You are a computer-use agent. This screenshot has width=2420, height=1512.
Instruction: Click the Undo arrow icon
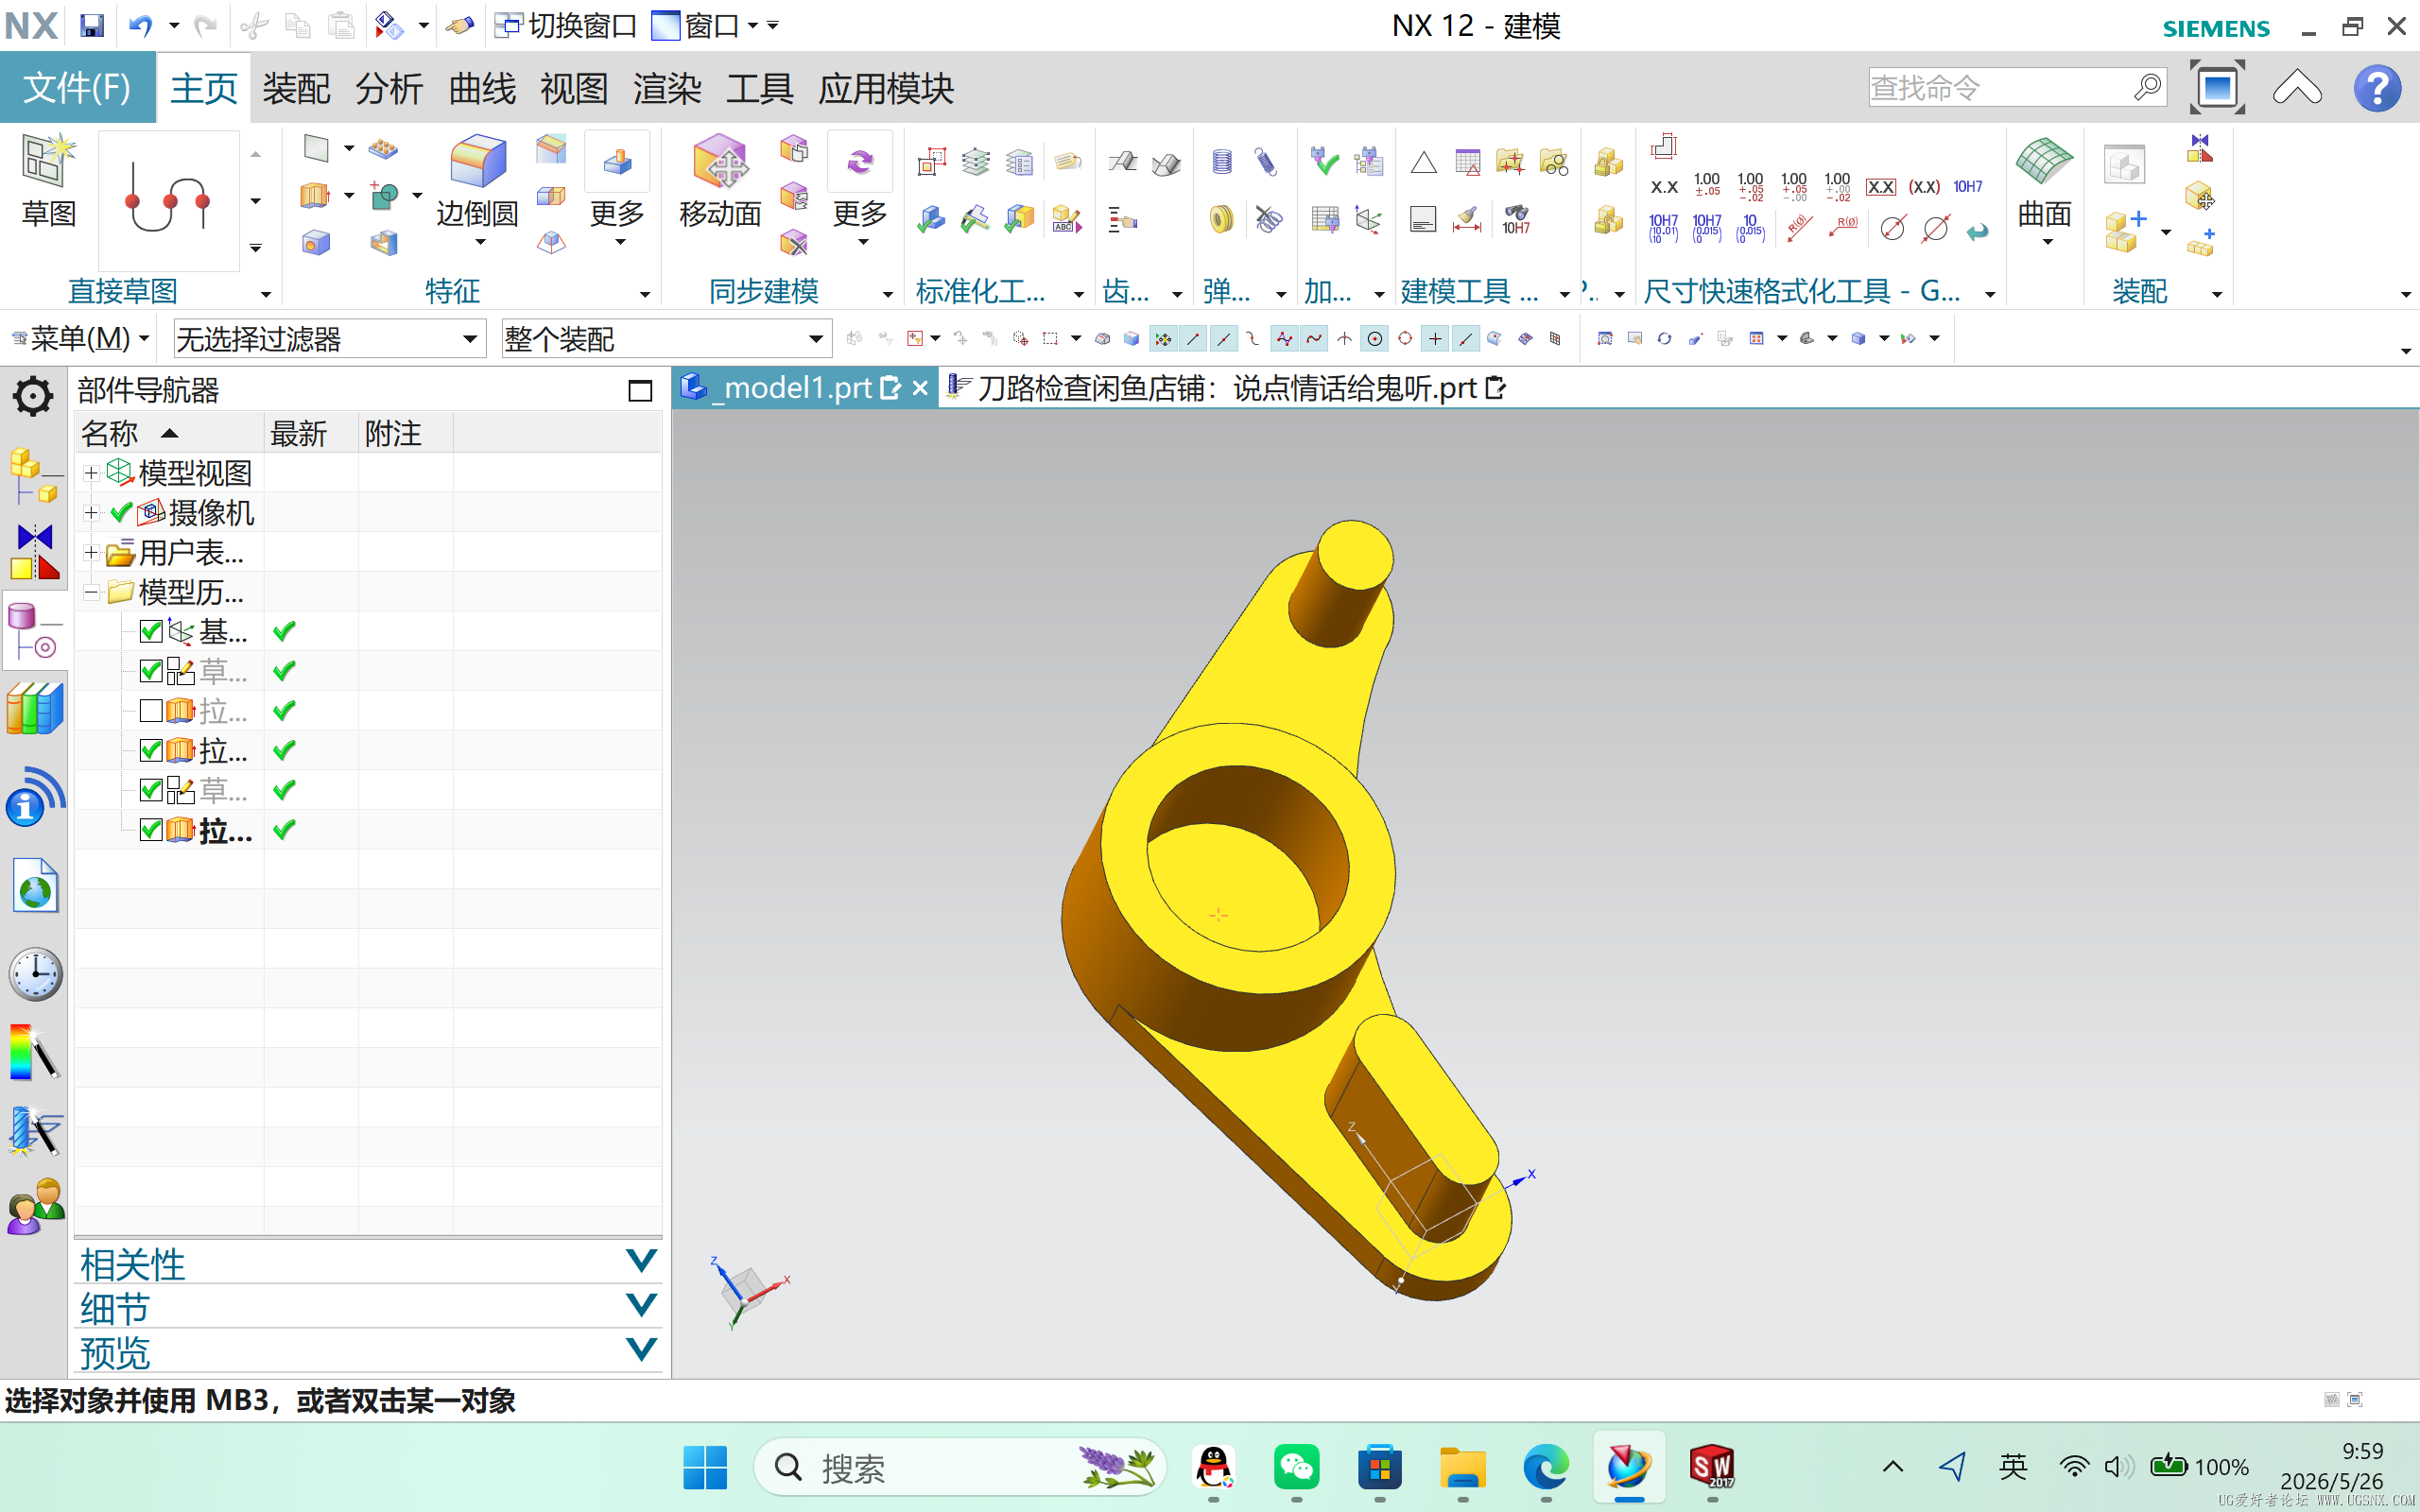click(140, 25)
